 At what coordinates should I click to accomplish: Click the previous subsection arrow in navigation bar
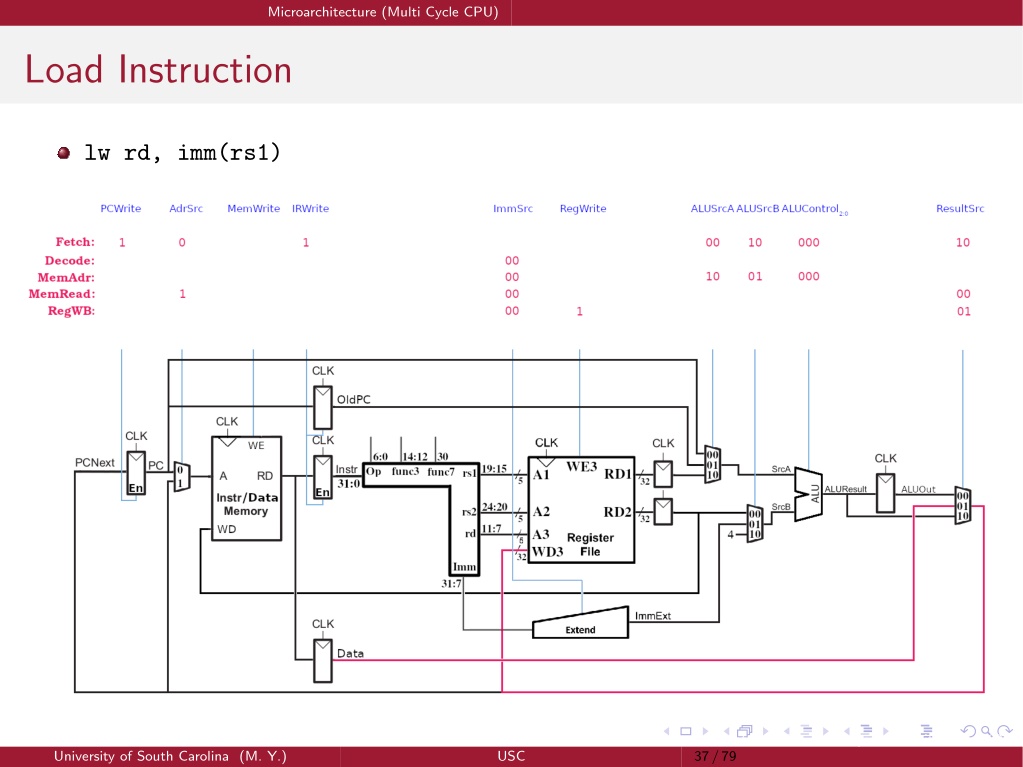(x=786, y=731)
